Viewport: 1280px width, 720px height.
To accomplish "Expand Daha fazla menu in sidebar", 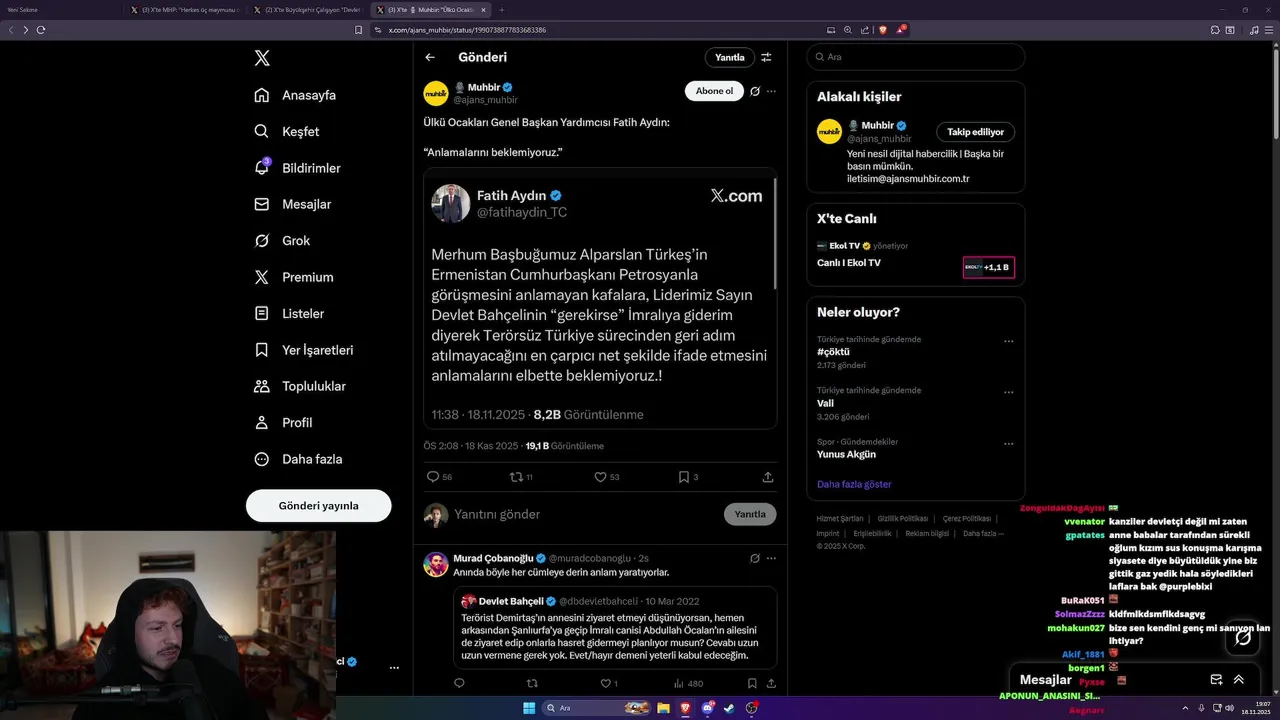I will click(298, 459).
